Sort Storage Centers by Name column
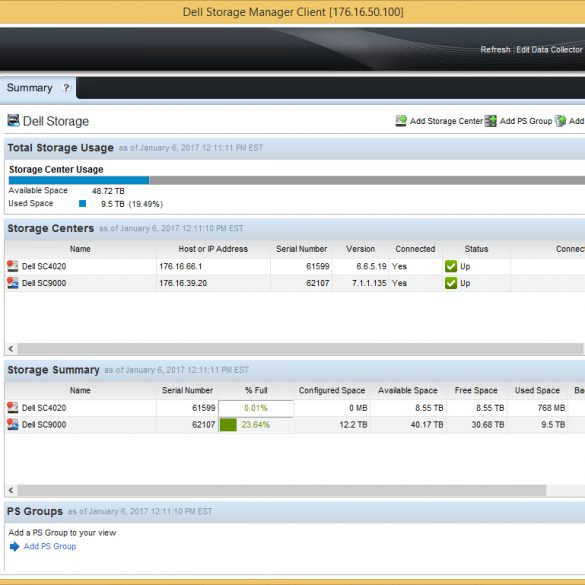Screen dimensions: 585x585 [x=80, y=249]
